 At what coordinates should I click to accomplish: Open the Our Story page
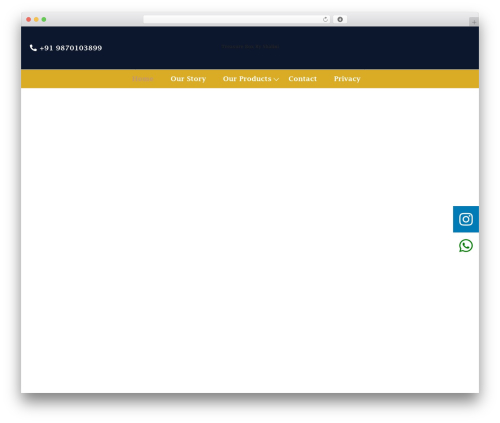(x=188, y=79)
